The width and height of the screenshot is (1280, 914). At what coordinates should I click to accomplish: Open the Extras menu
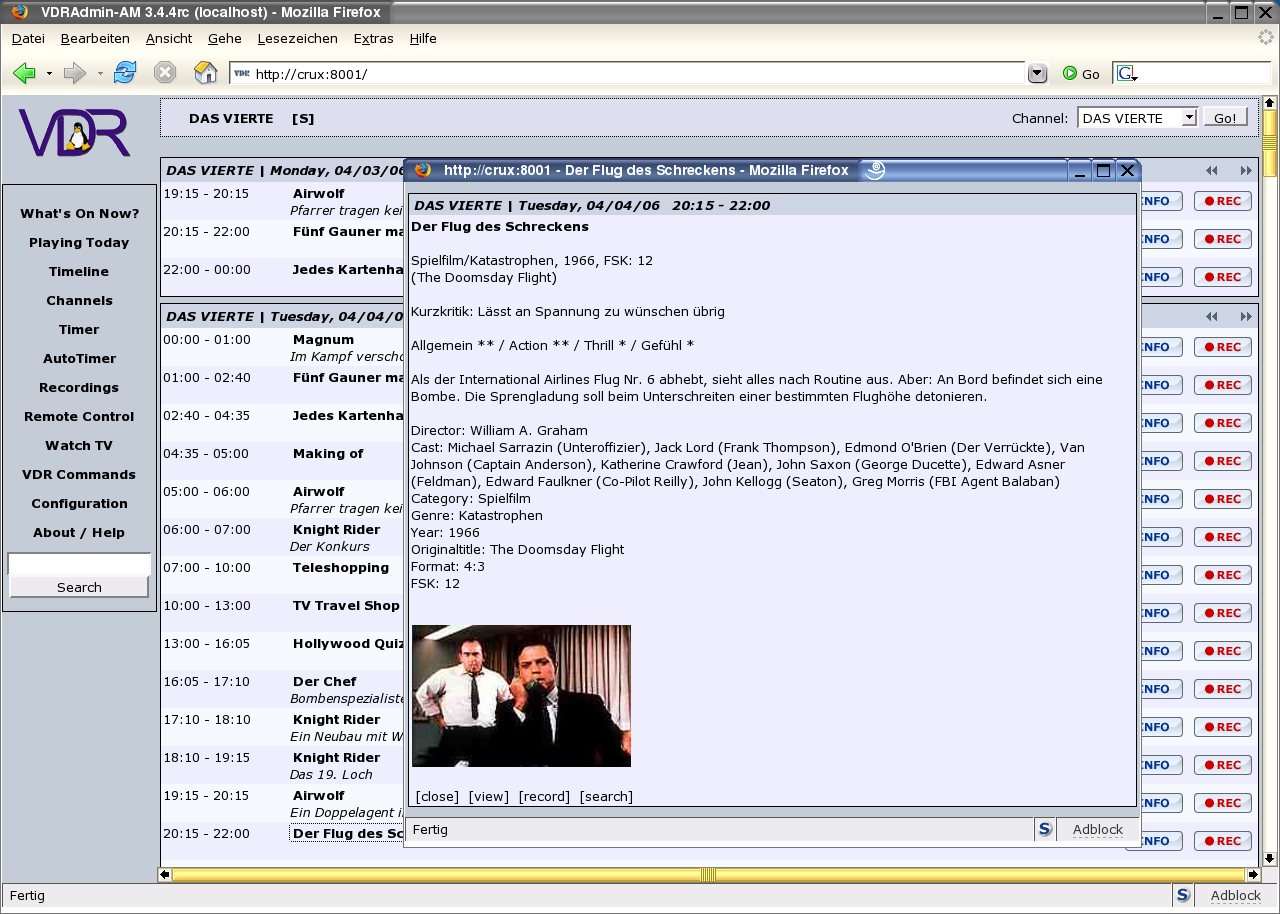(x=373, y=38)
